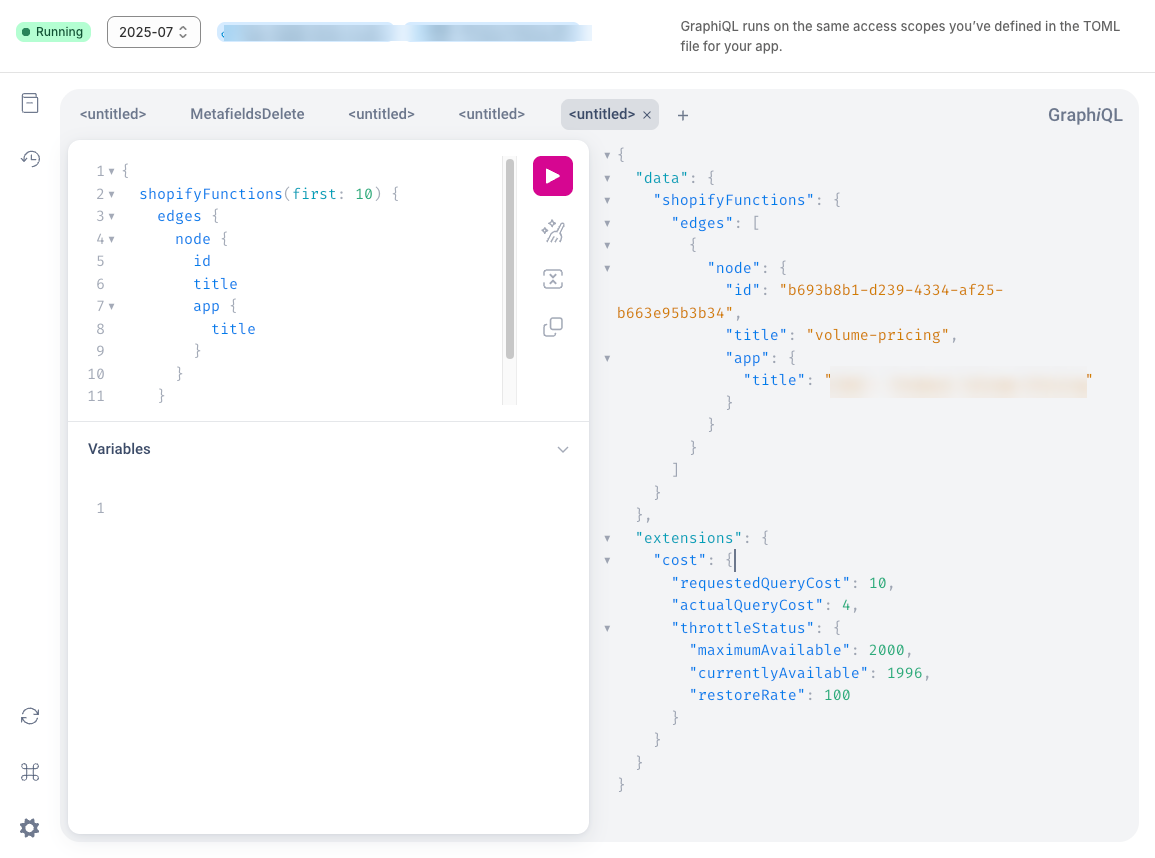1155x858 pixels.
Task: Open GraphiQL settings gear icon
Action: [30, 828]
